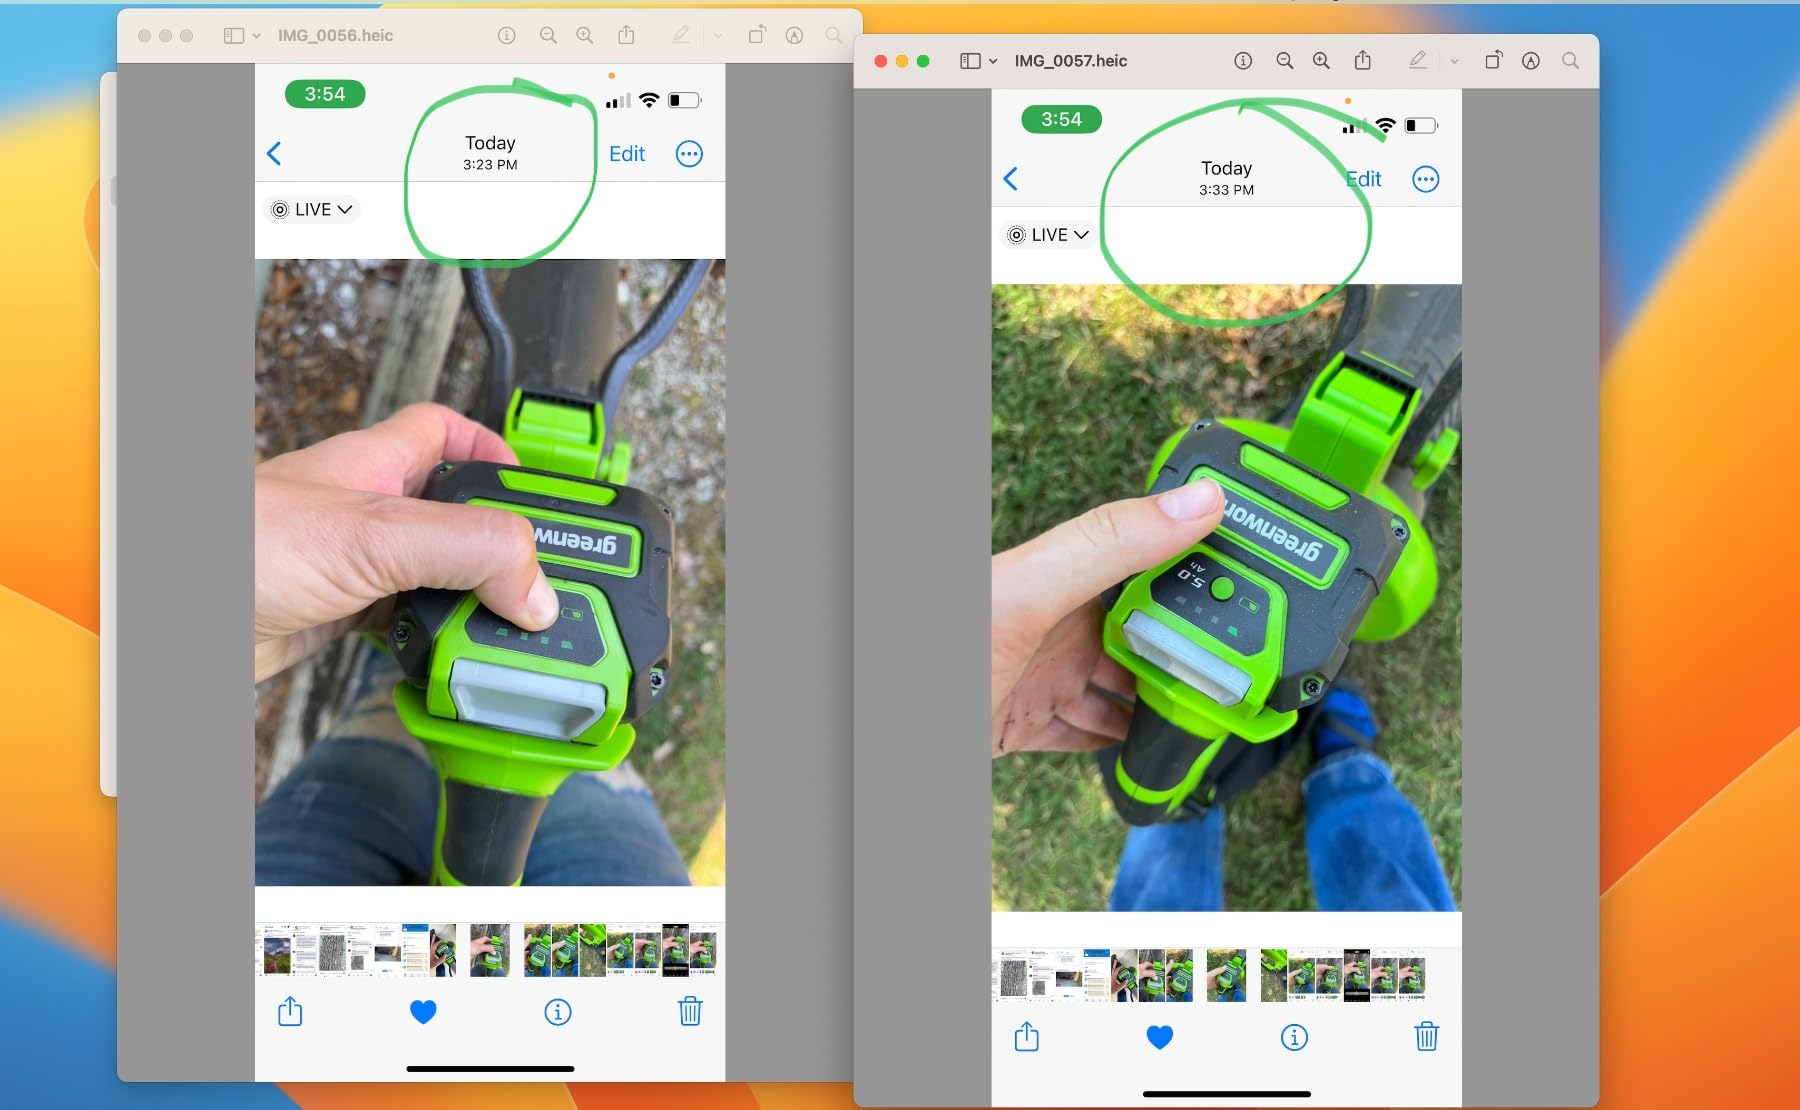Toggle sidebar view button in IMG_0056.heic window
Image resolution: width=1800 pixels, height=1110 pixels.
click(x=234, y=36)
